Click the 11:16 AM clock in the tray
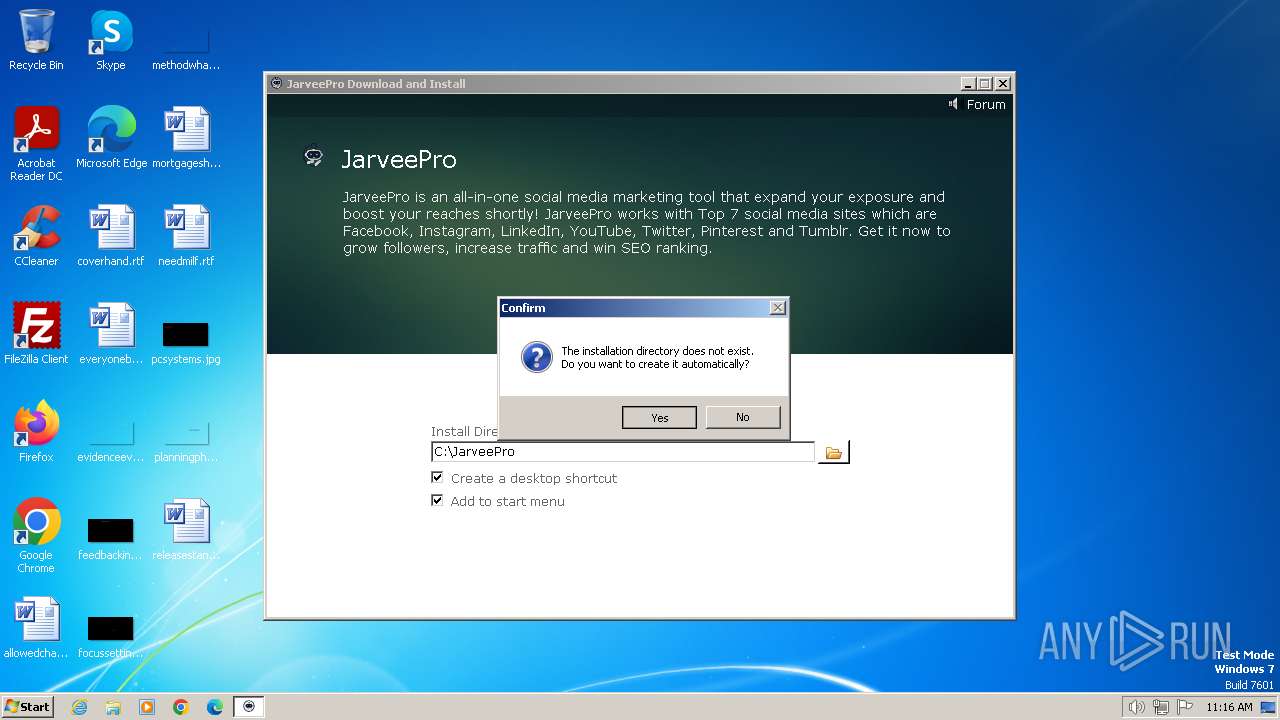Screen dimensions: 1280x720 pos(1229,707)
